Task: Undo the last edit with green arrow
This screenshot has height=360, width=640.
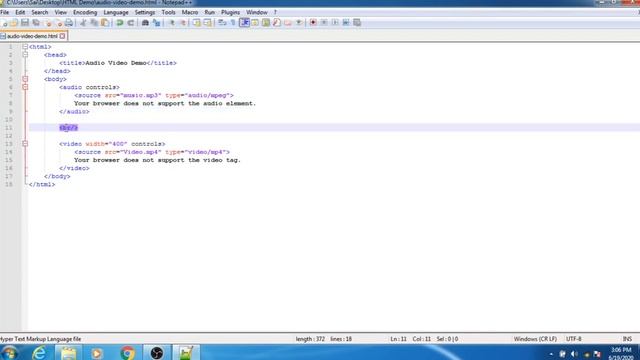Action: [x=120, y=23]
